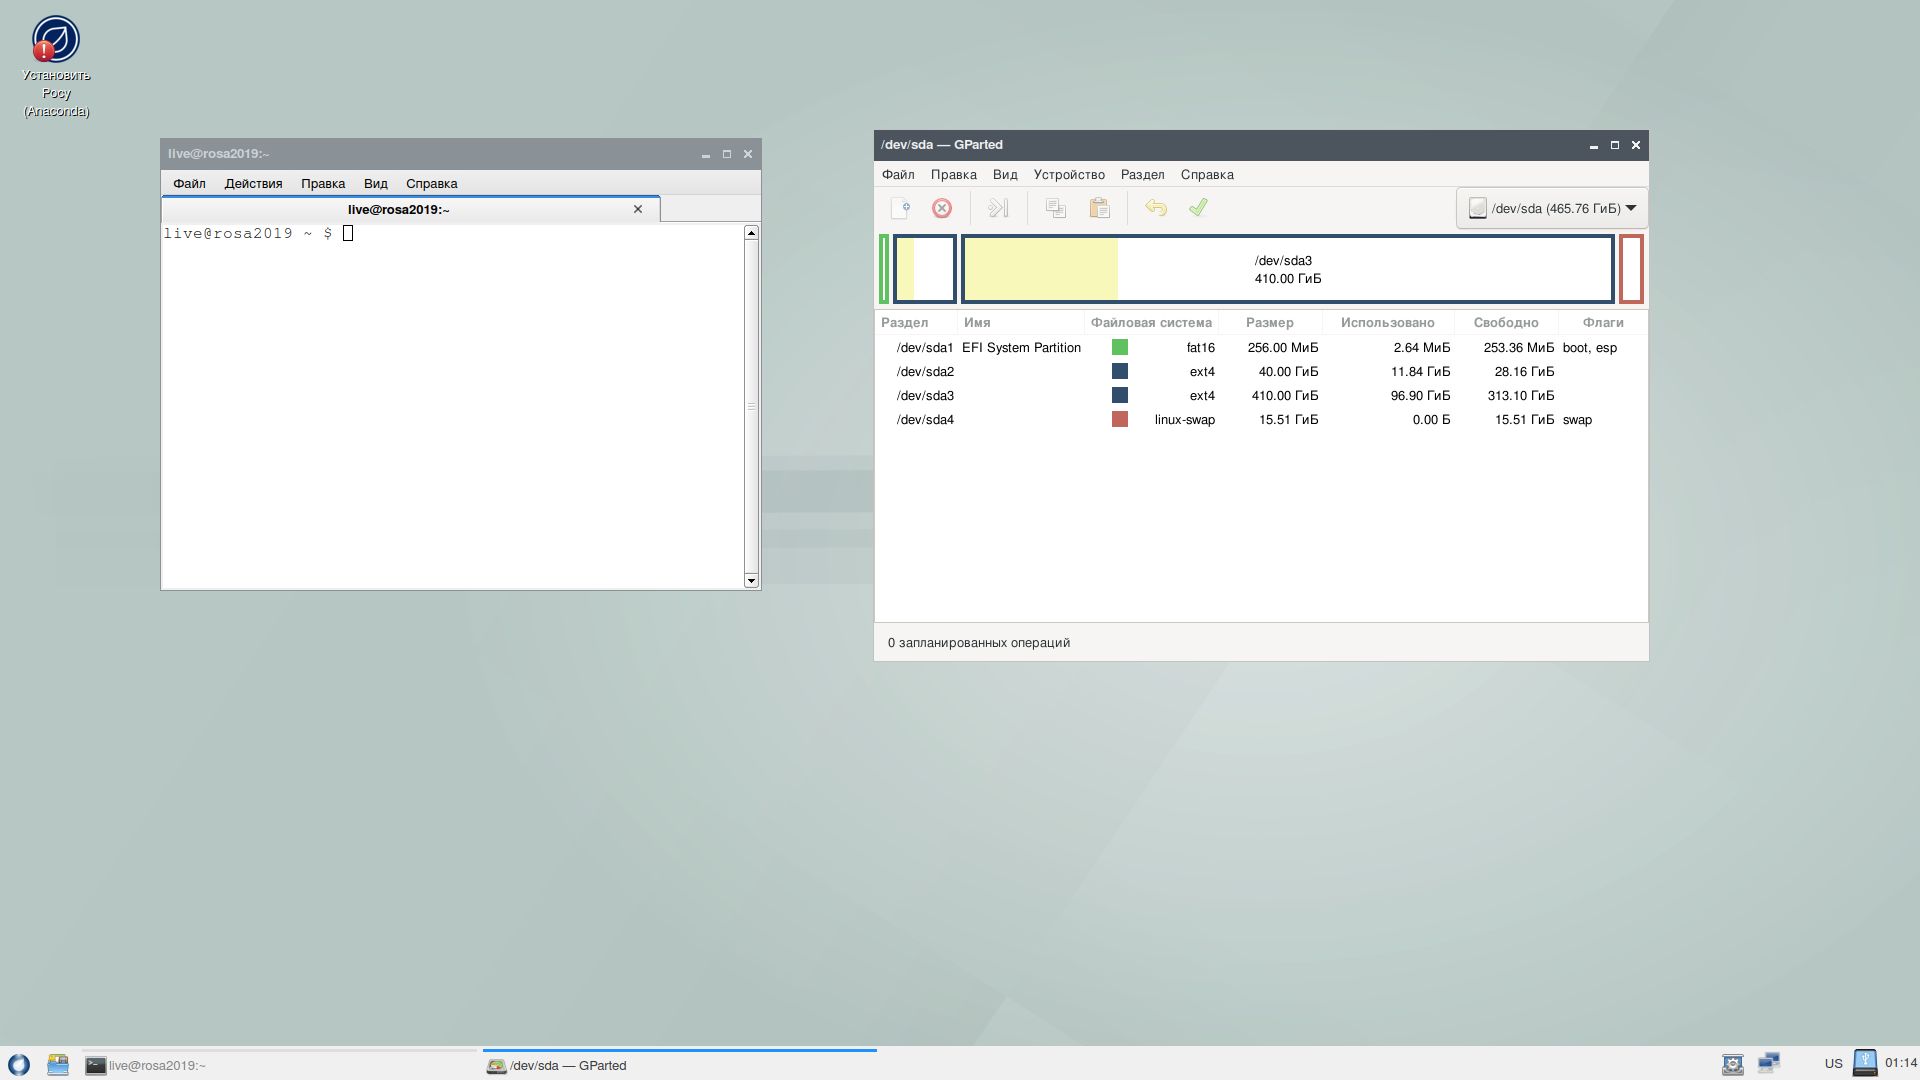Open the Раздел menu in GParted
The height and width of the screenshot is (1080, 1920).
[1142, 174]
